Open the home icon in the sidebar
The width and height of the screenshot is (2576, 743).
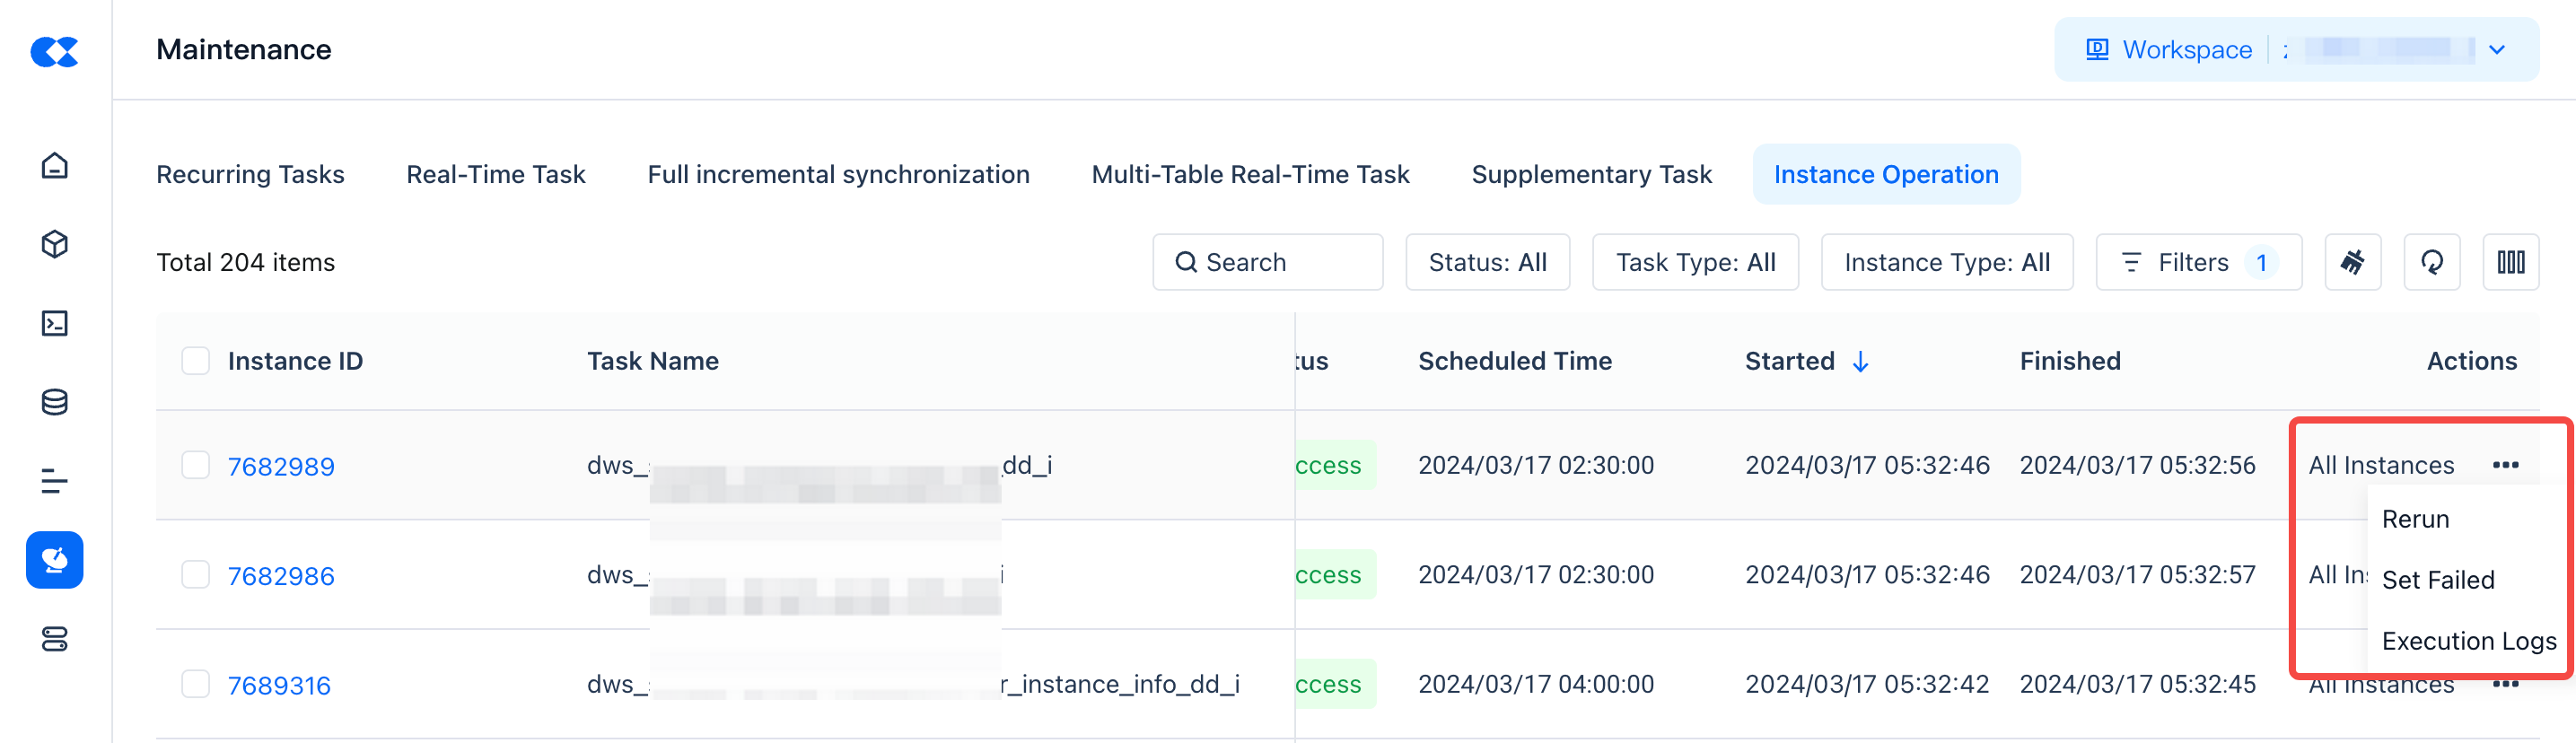point(55,165)
